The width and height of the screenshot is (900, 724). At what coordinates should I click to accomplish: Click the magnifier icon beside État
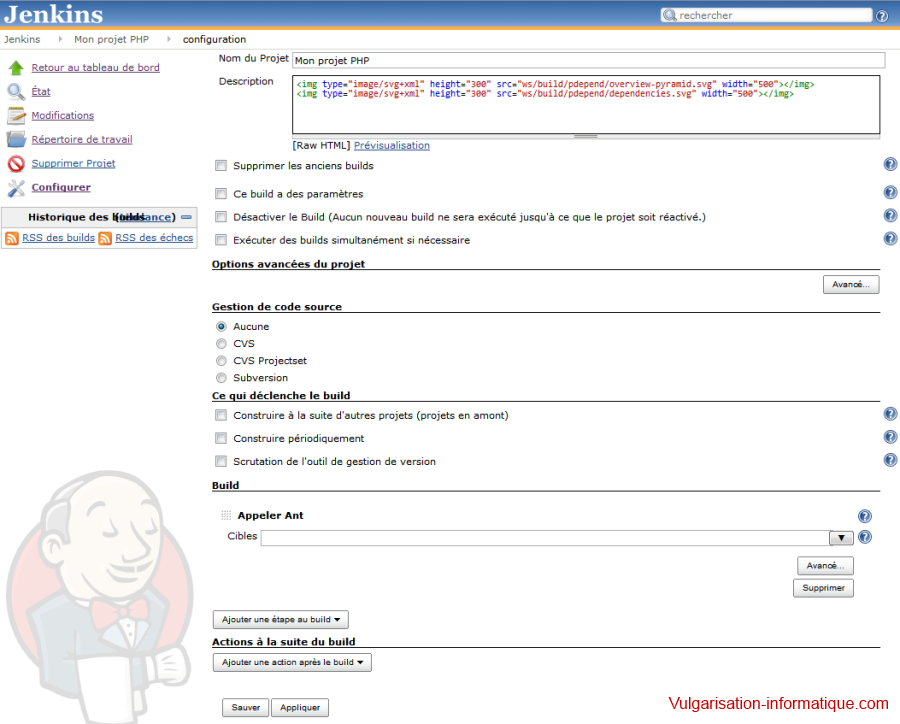(x=16, y=92)
